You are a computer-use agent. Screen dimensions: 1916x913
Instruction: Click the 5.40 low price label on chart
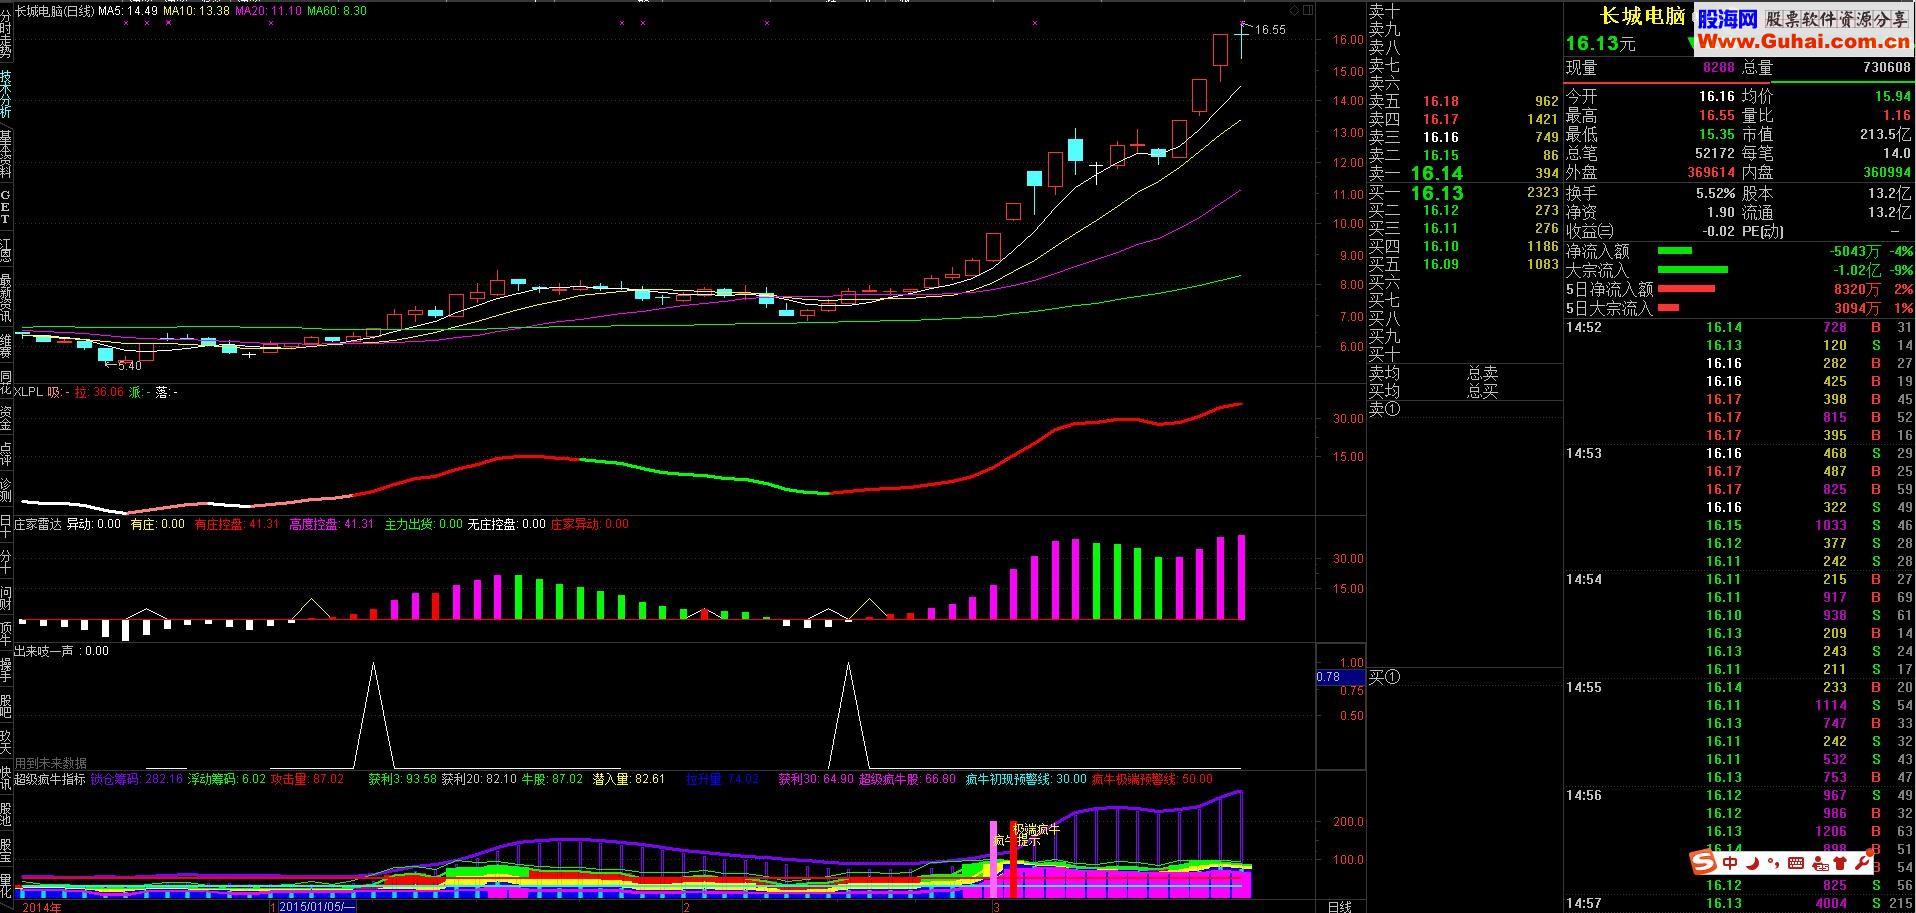(x=130, y=366)
